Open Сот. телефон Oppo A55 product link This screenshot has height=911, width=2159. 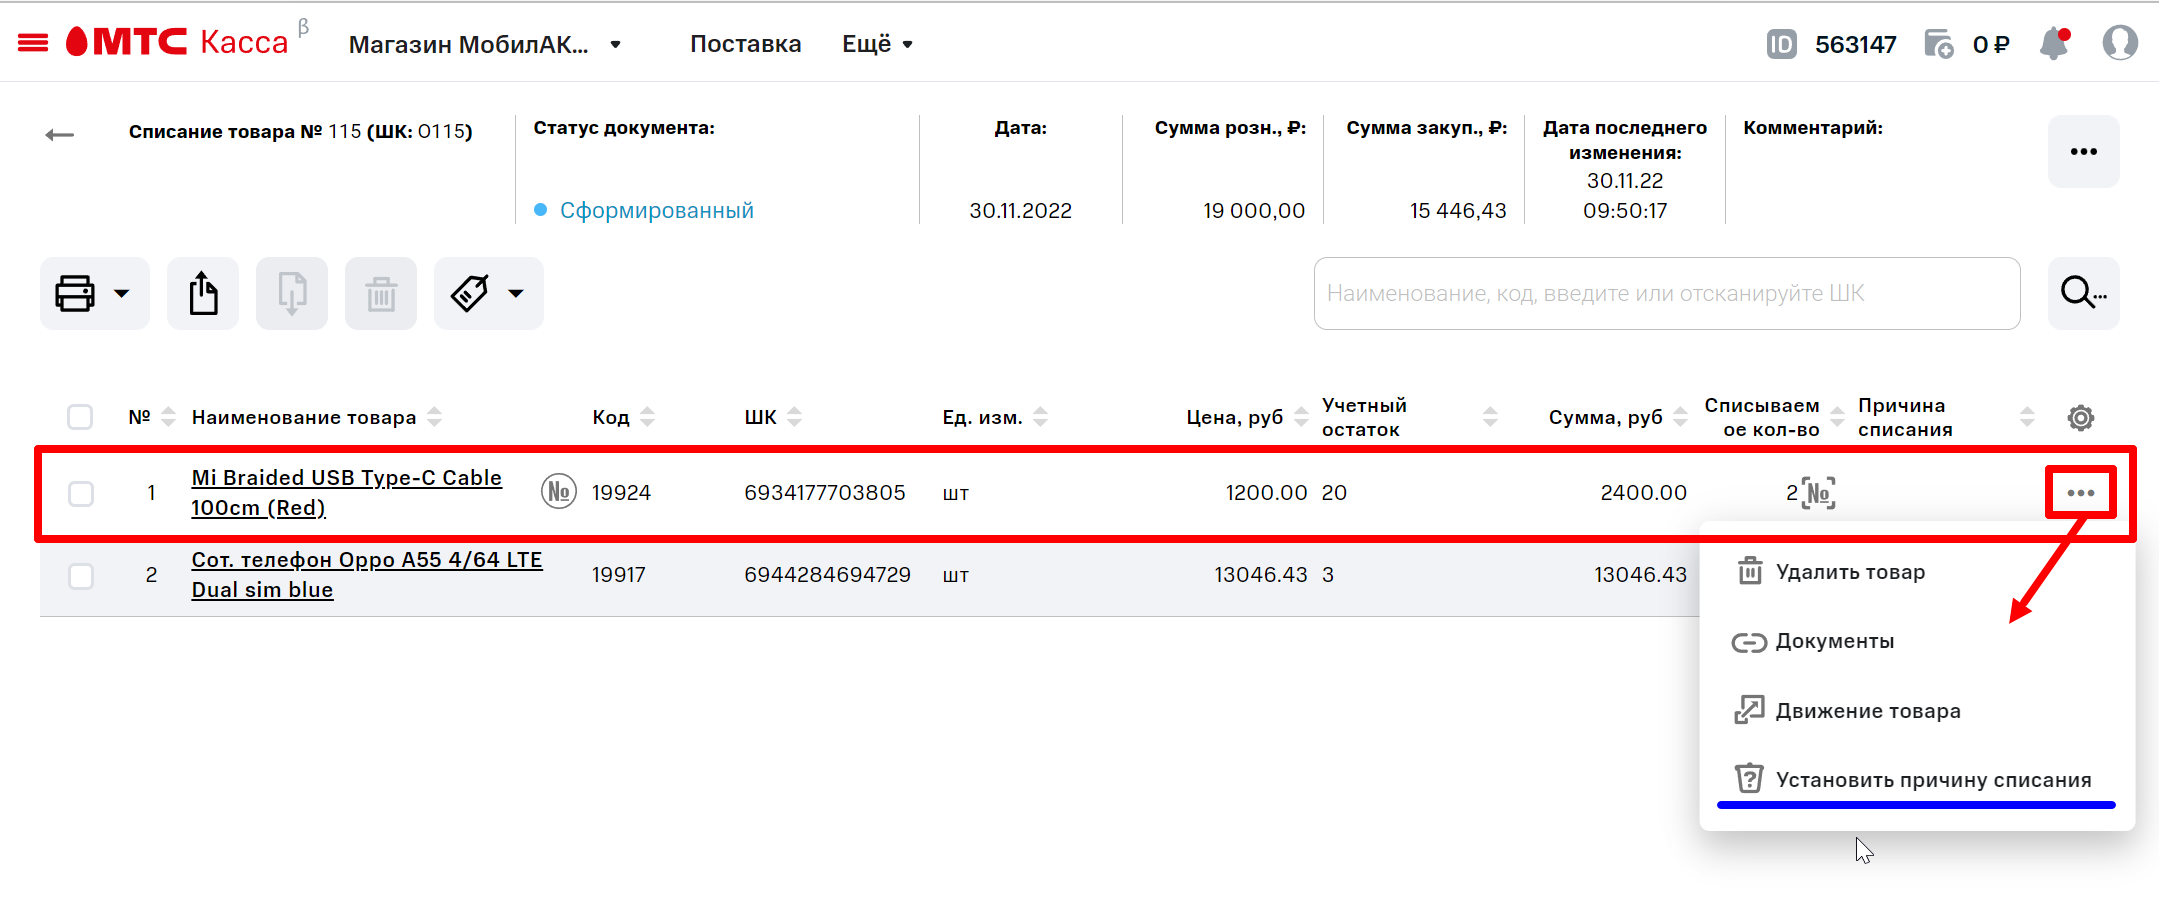click(367, 574)
